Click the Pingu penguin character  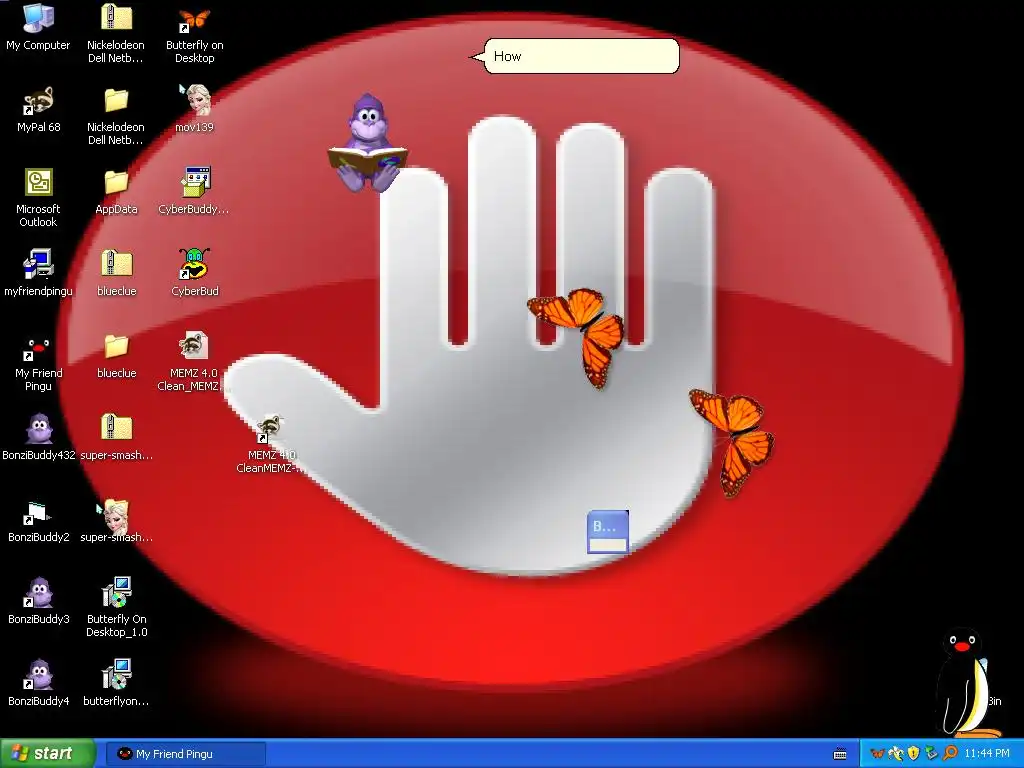[968, 682]
